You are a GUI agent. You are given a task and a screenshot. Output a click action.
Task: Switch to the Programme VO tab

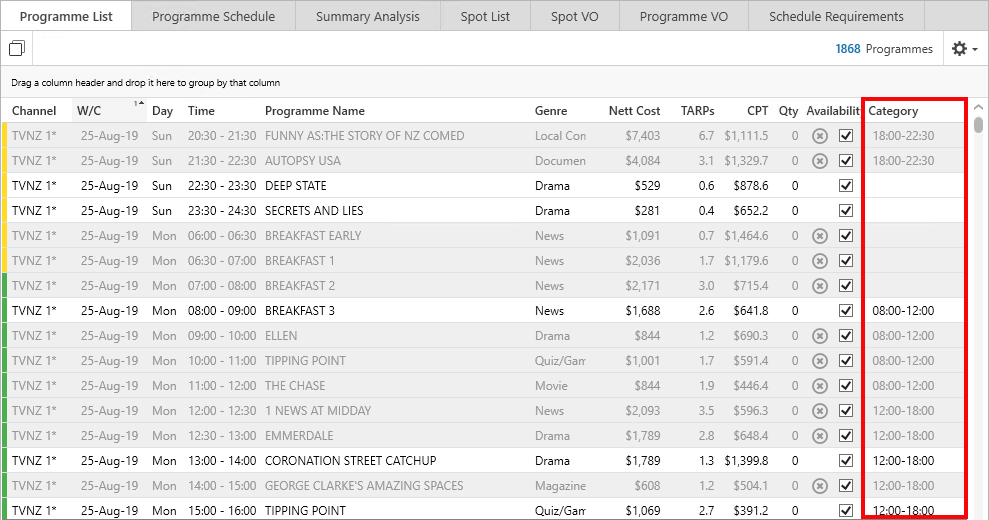[x=684, y=16]
